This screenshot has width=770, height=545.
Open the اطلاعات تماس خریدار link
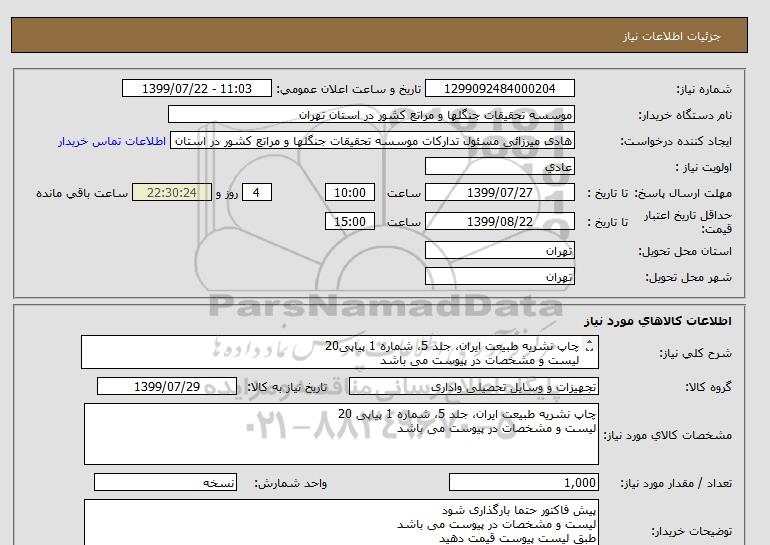112,141
